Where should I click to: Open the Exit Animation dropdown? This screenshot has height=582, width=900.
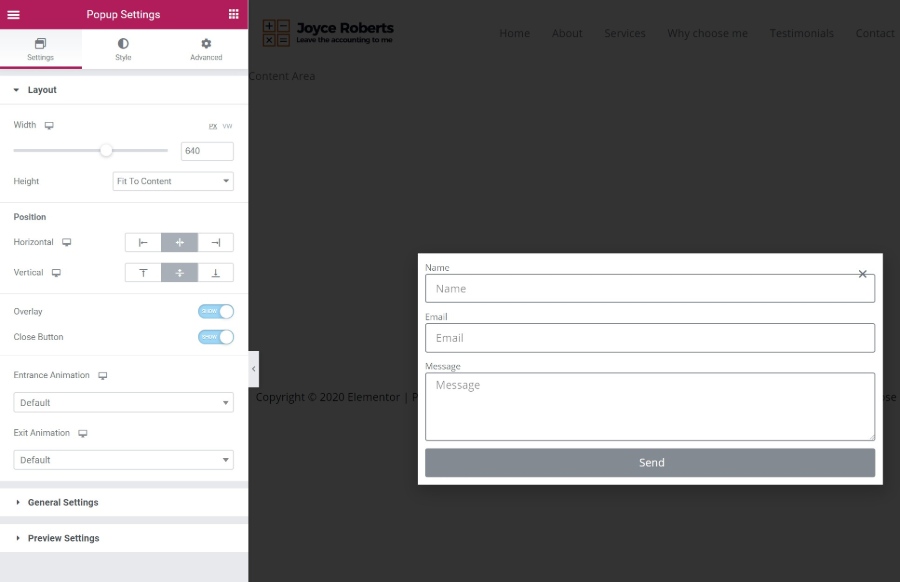tap(123, 460)
